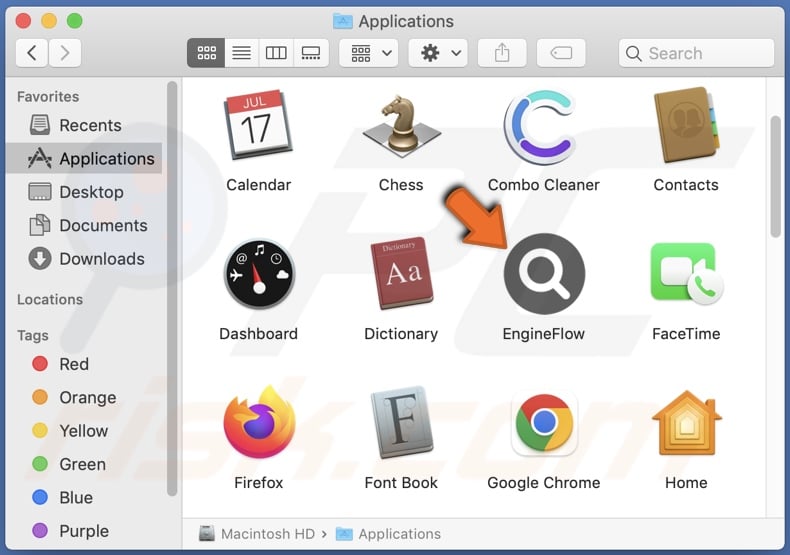The width and height of the screenshot is (790, 555).
Task: Filter by the Yellow tag
Action: tap(84, 431)
